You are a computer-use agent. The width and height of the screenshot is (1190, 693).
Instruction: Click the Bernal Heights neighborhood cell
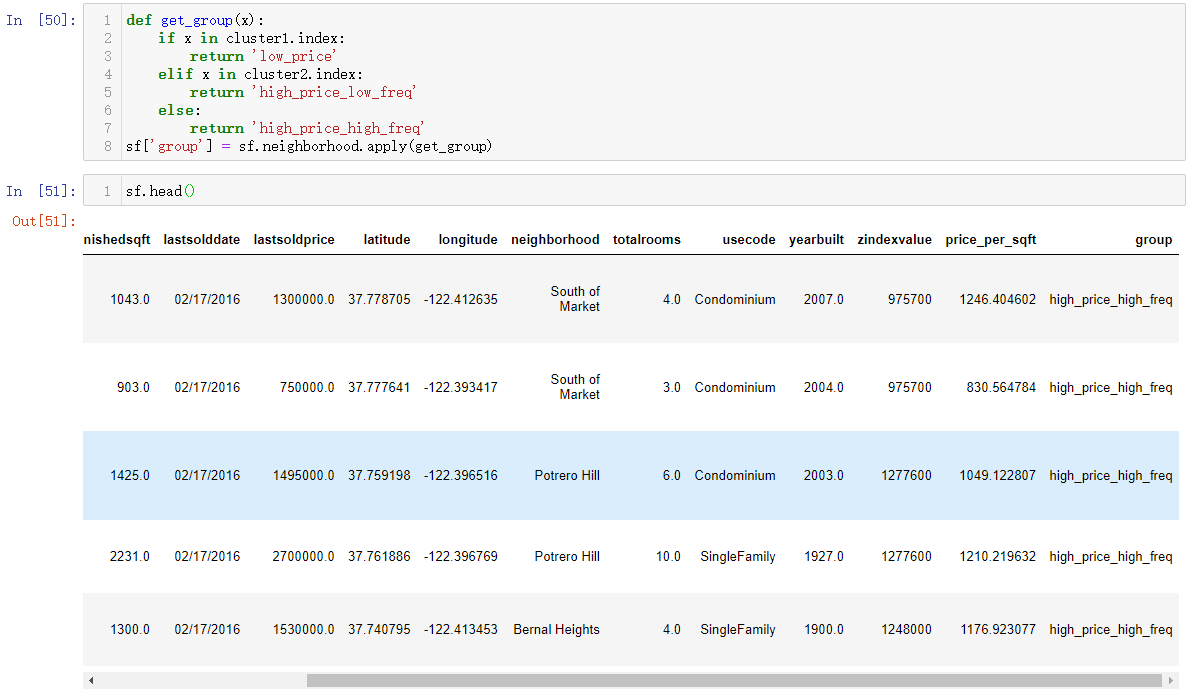coord(556,630)
